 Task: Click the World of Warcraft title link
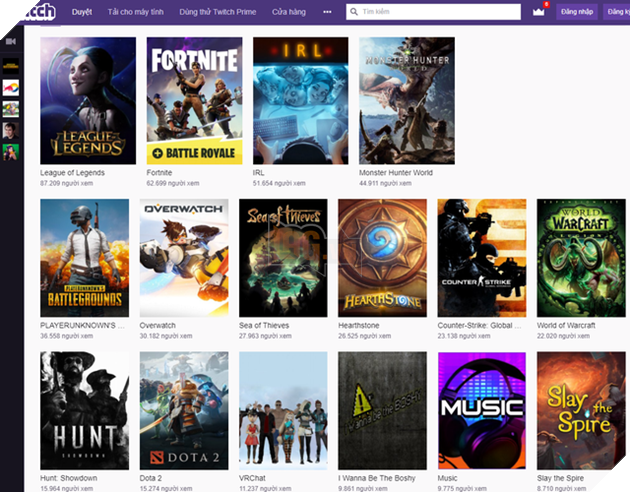click(566, 325)
